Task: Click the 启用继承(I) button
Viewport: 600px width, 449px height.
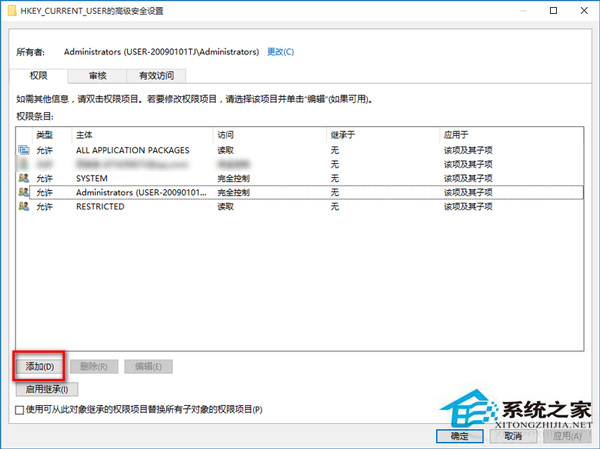Action: (x=49, y=389)
